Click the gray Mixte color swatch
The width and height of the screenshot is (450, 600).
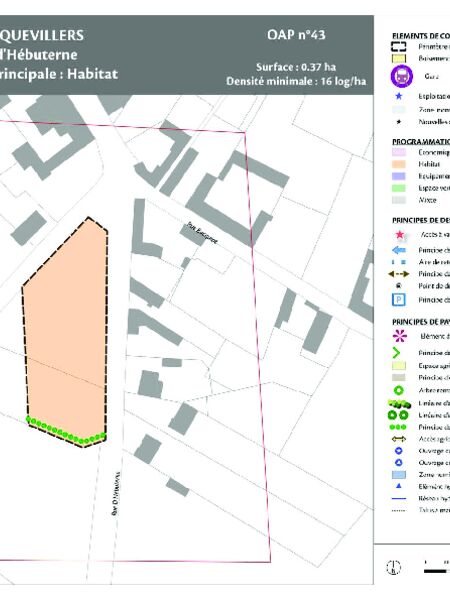click(x=399, y=200)
